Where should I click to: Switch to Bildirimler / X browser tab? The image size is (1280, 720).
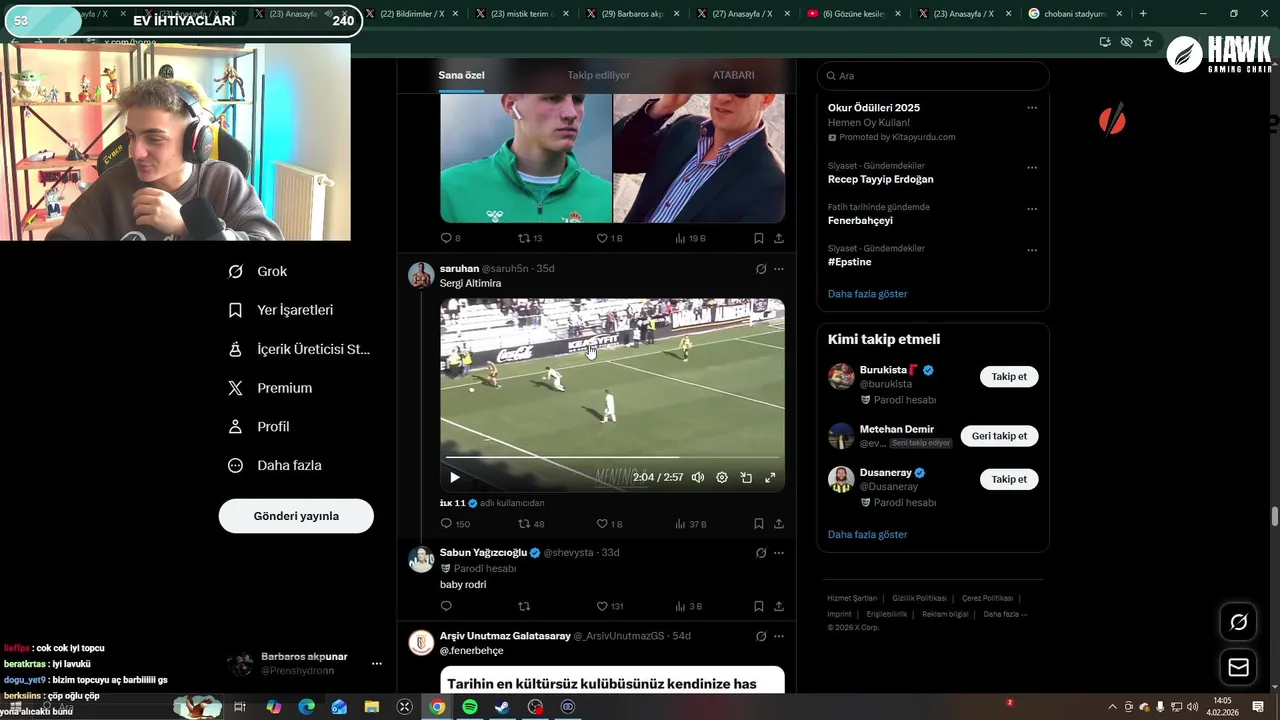point(411,14)
